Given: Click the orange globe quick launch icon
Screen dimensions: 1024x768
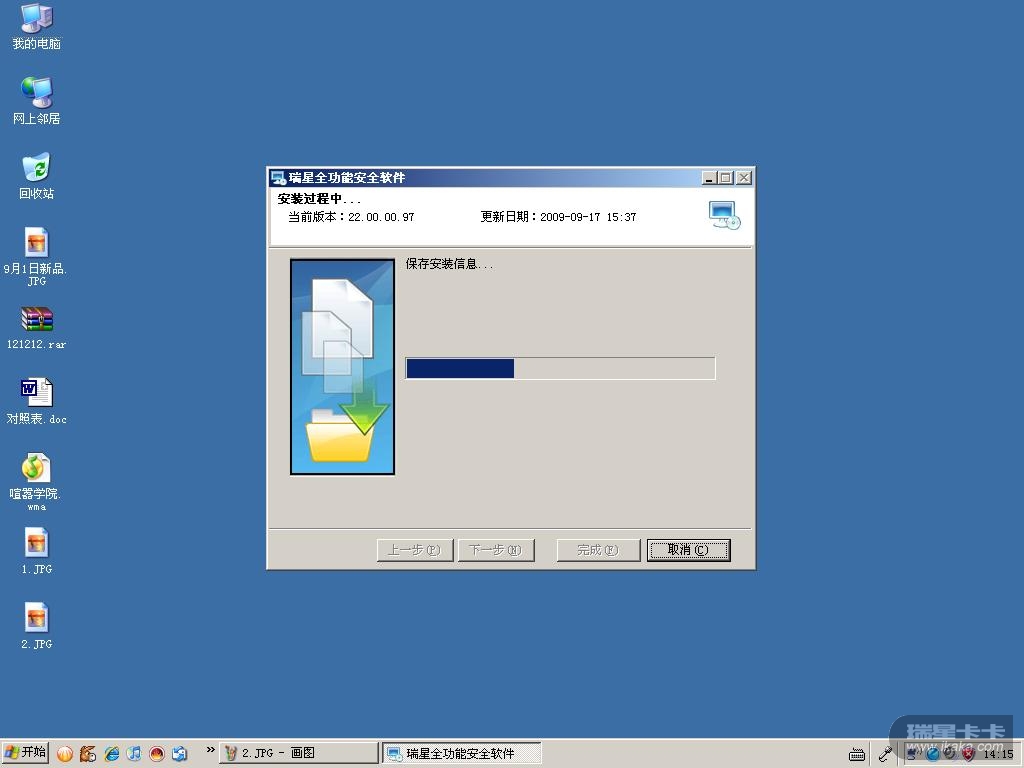Looking at the screenshot, I should tap(65, 754).
